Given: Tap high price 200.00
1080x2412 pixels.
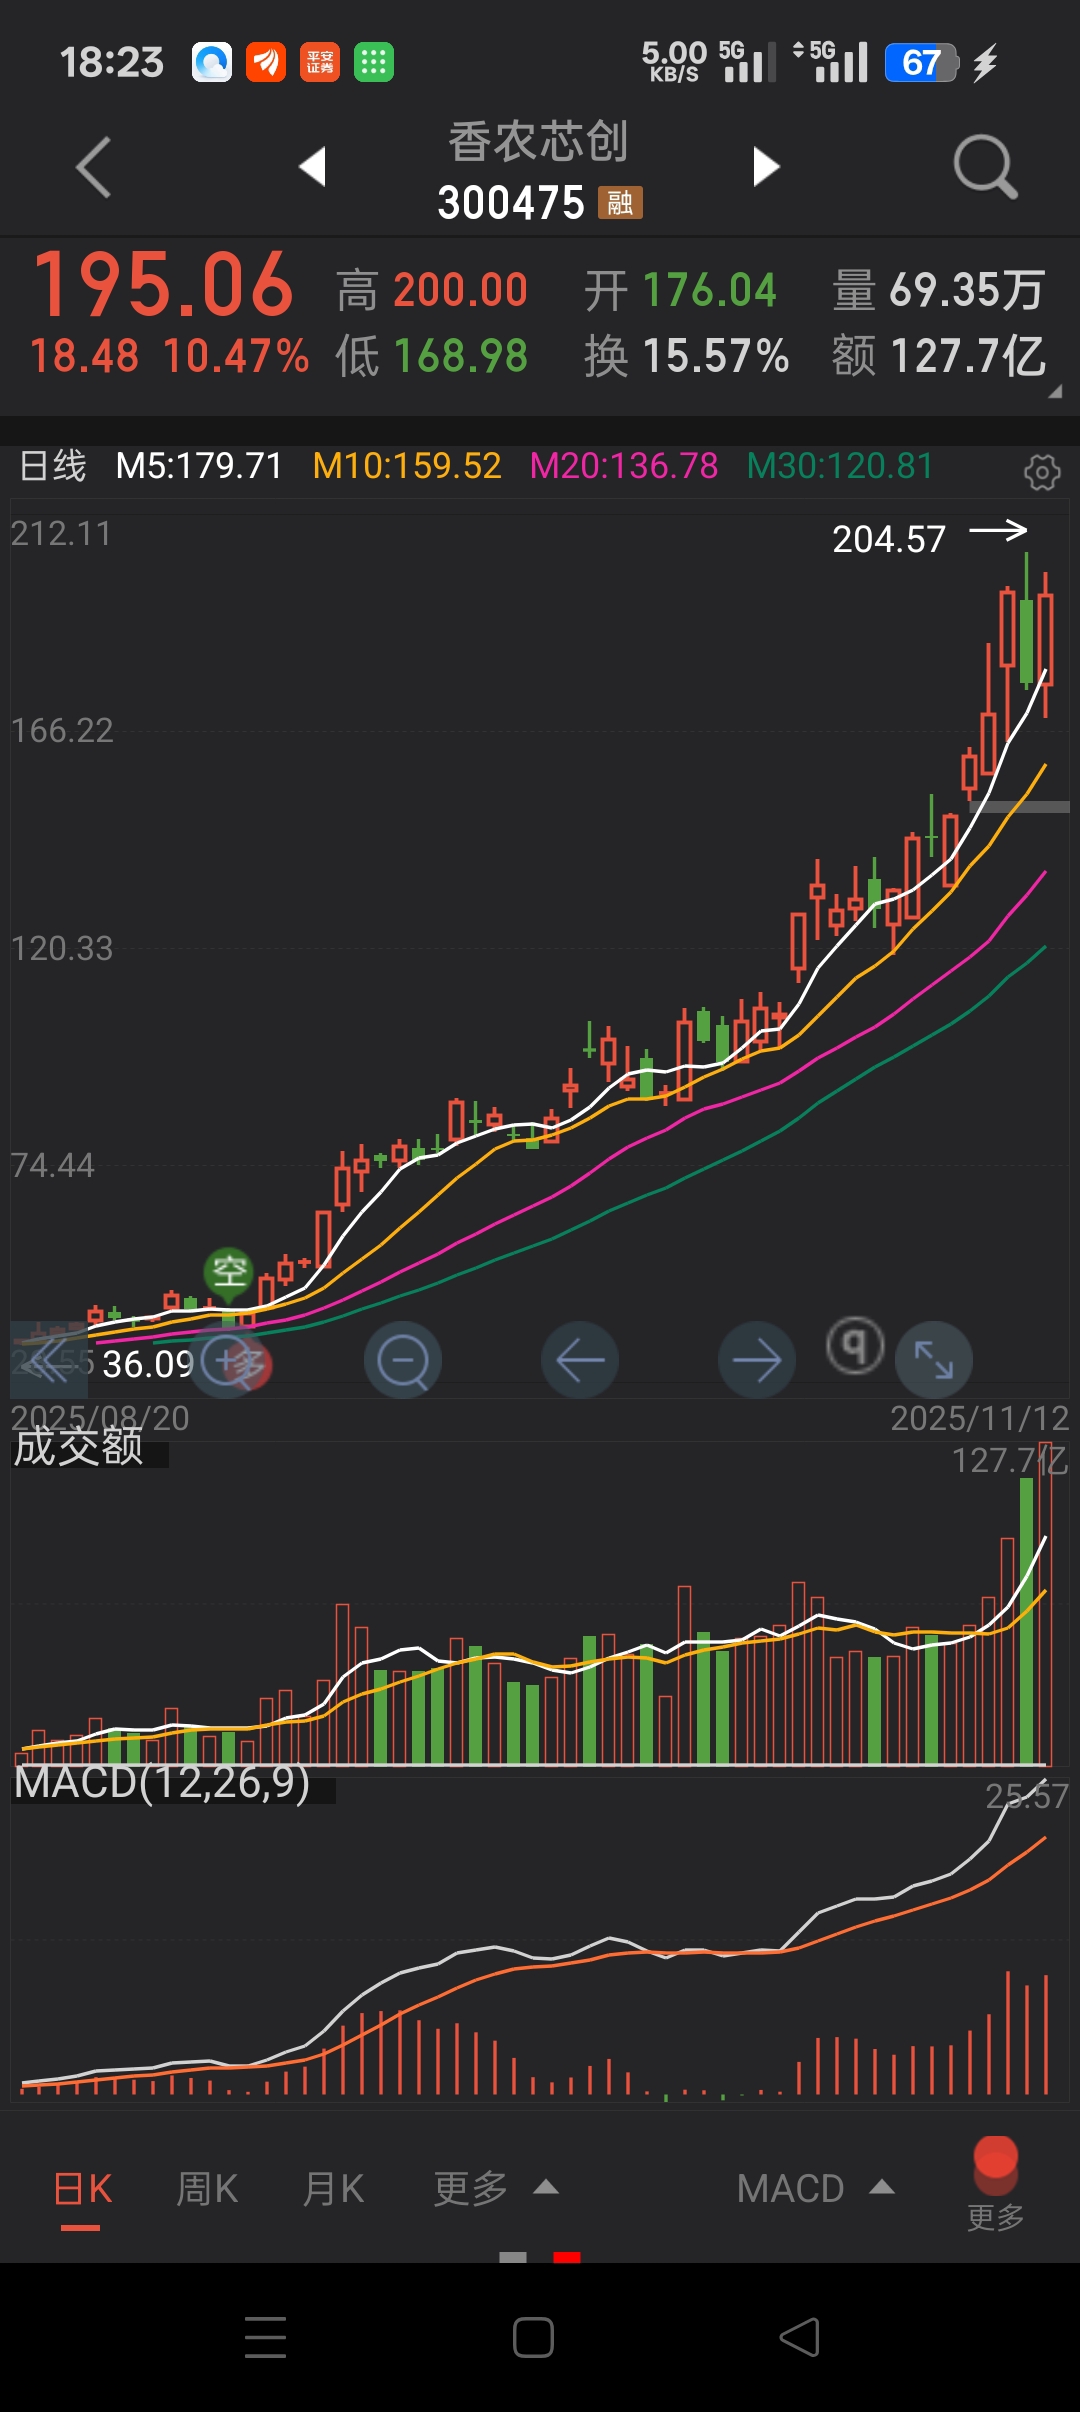Looking at the screenshot, I should click(x=460, y=290).
